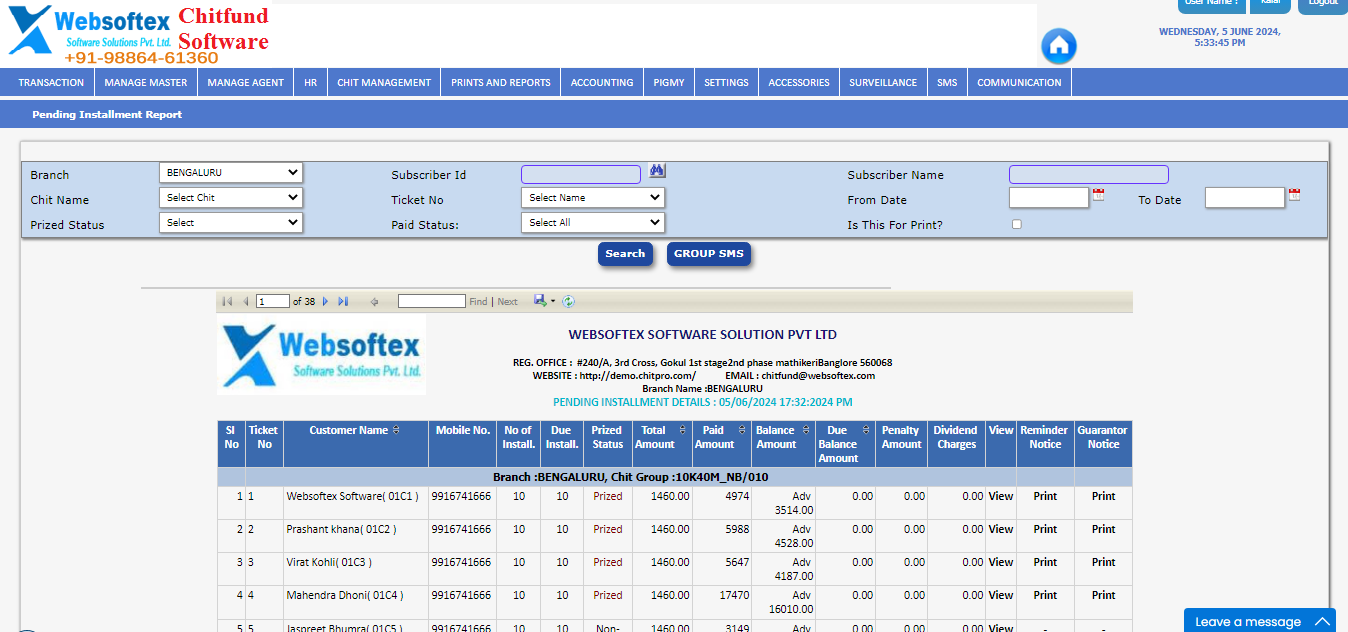
Task: Open the Accessories menu
Action: [799, 83]
